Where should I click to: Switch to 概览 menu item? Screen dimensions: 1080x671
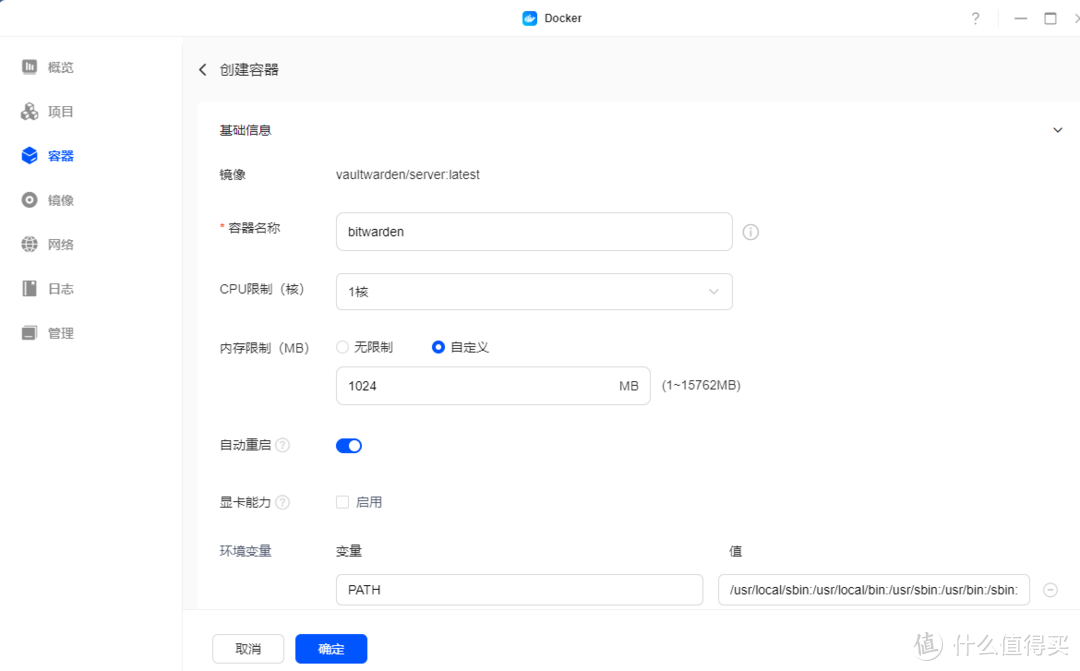pyautogui.click(x=61, y=67)
